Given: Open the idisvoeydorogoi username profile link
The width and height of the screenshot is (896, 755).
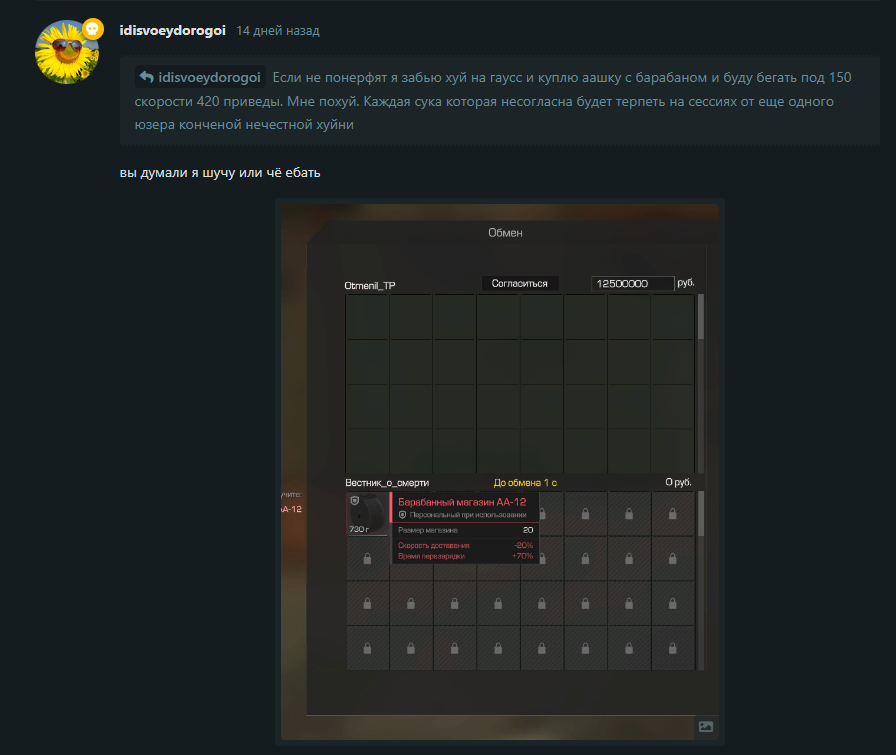Looking at the screenshot, I should click(173, 30).
